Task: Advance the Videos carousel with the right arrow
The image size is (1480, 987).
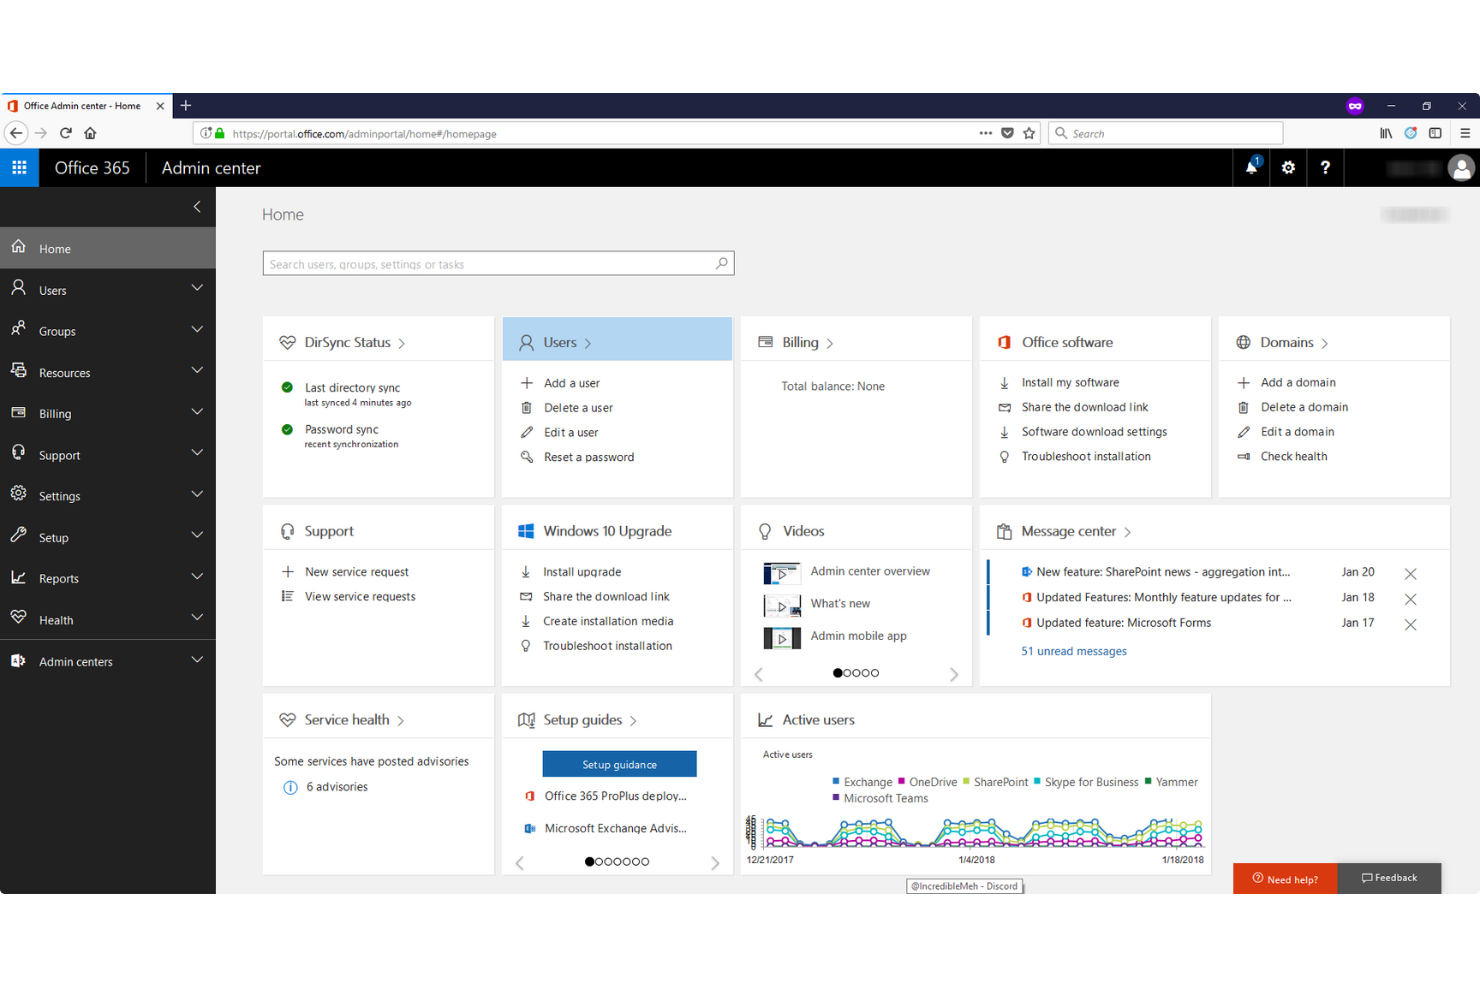Action: (x=953, y=673)
